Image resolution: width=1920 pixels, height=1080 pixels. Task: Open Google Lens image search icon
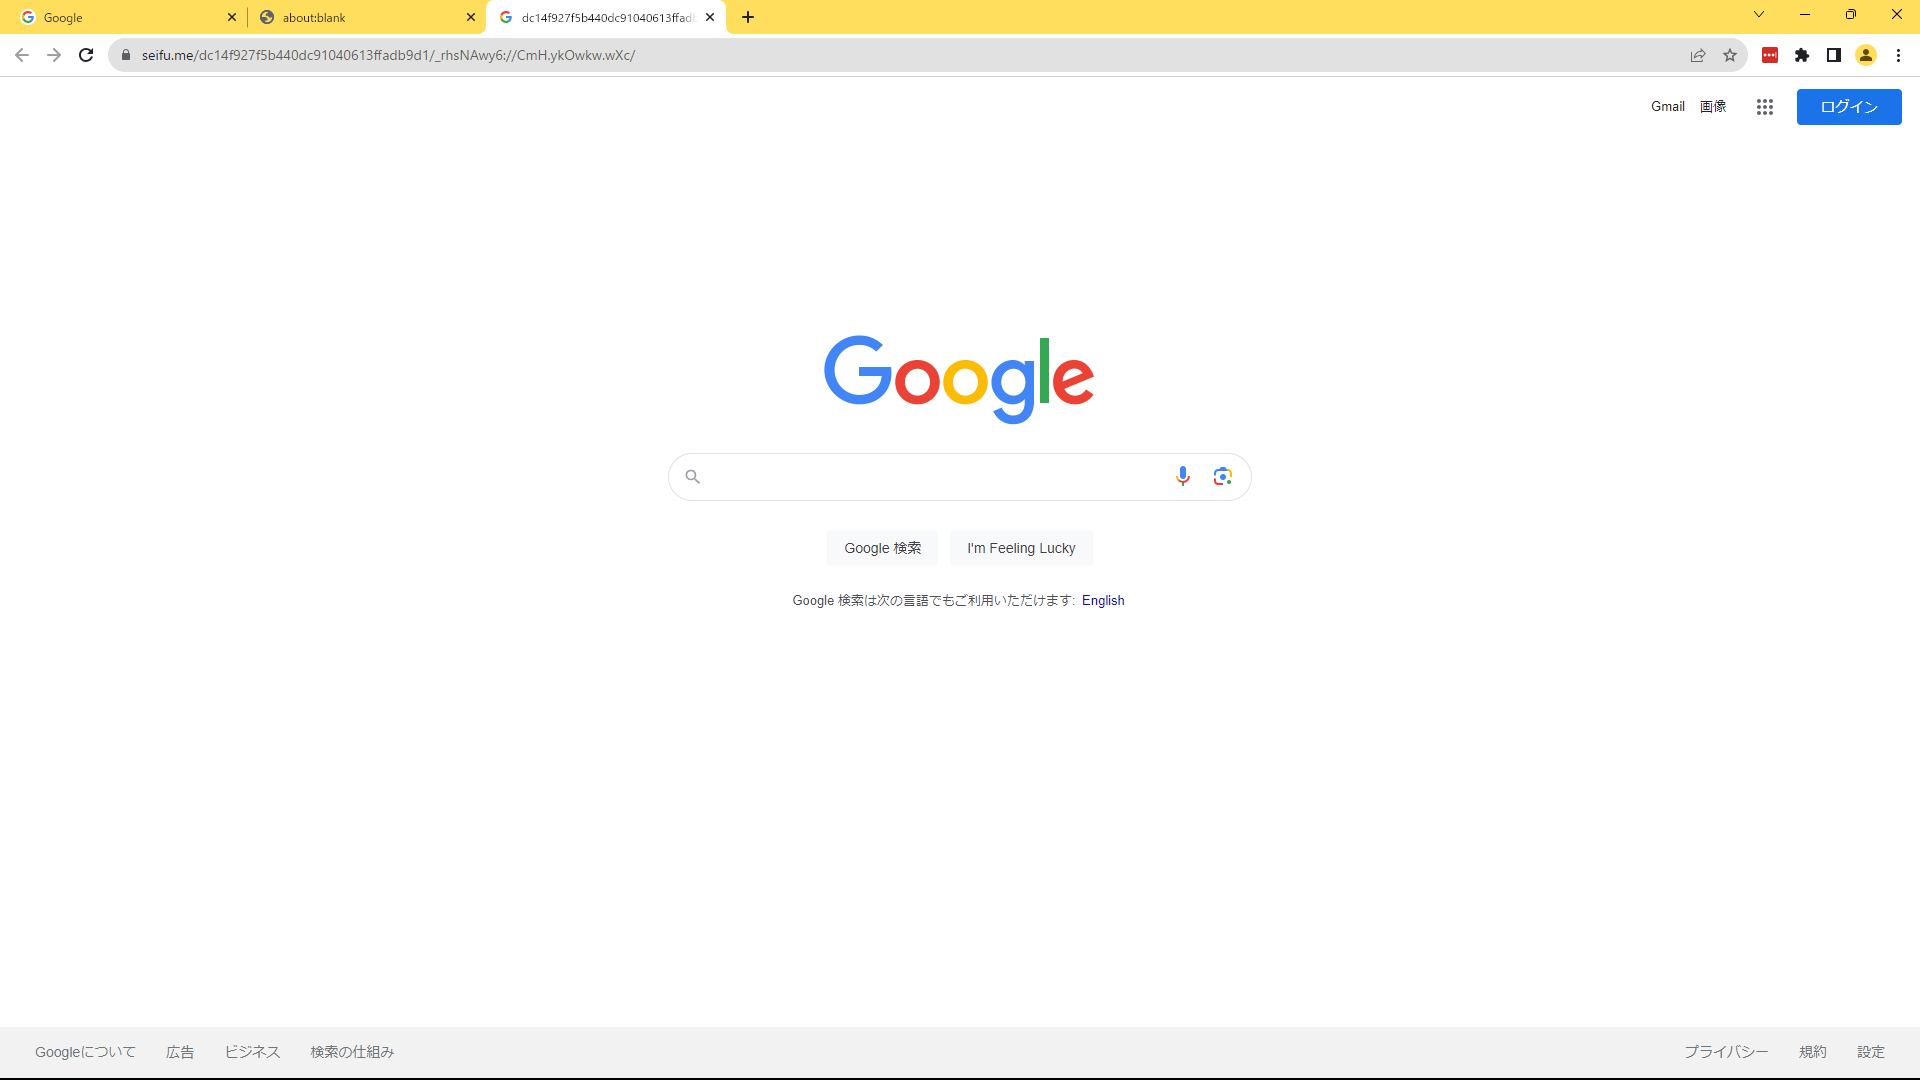coord(1222,476)
